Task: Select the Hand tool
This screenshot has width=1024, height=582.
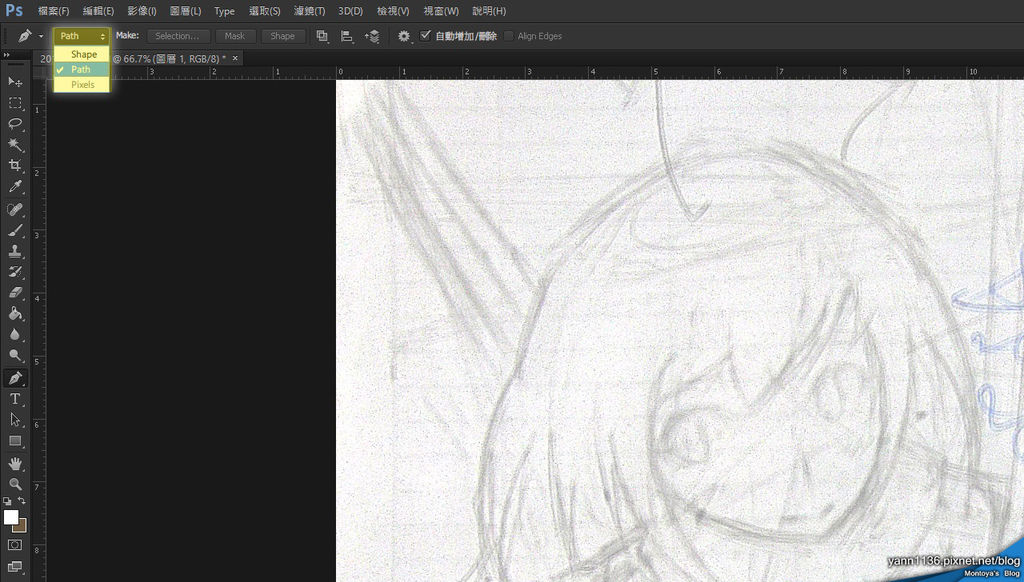Action: [15, 463]
